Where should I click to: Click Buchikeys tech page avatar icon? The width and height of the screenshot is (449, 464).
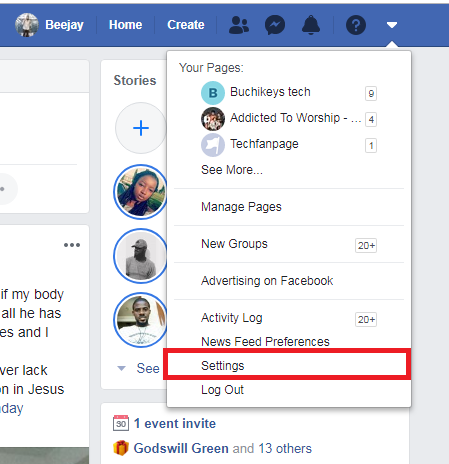[213, 93]
